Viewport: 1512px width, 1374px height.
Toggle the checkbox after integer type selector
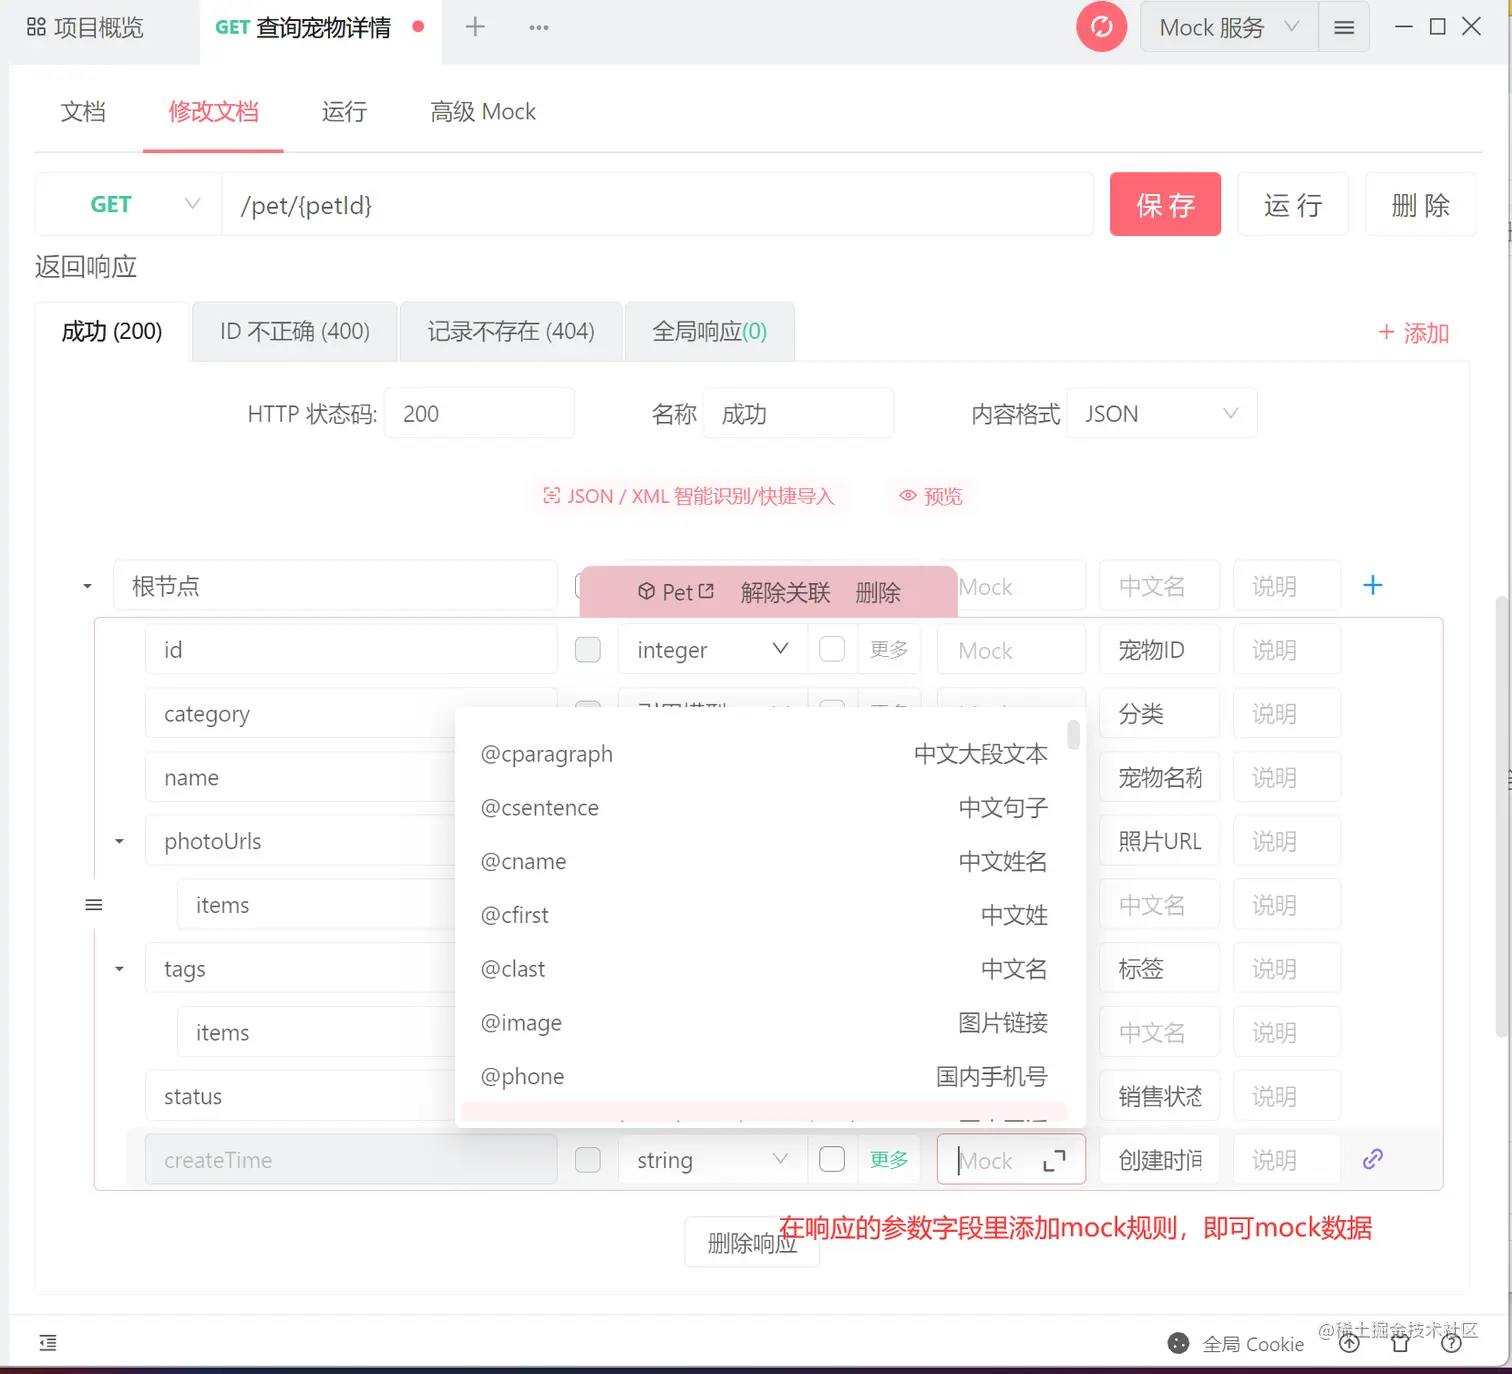click(x=831, y=649)
